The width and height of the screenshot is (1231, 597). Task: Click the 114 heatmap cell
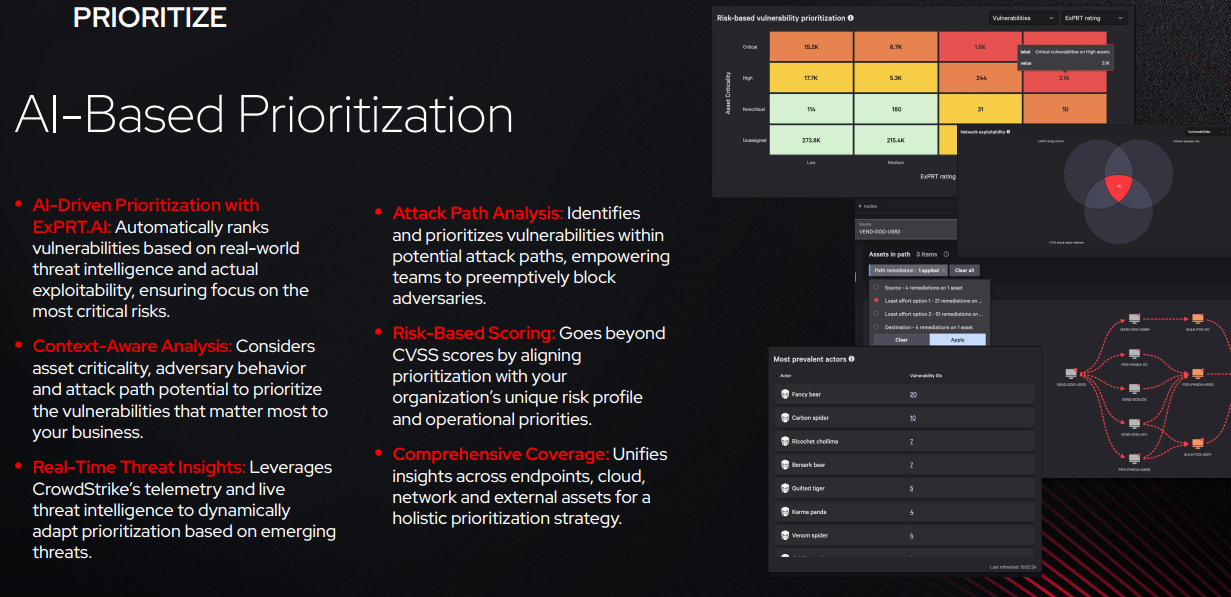click(x=811, y=108)
